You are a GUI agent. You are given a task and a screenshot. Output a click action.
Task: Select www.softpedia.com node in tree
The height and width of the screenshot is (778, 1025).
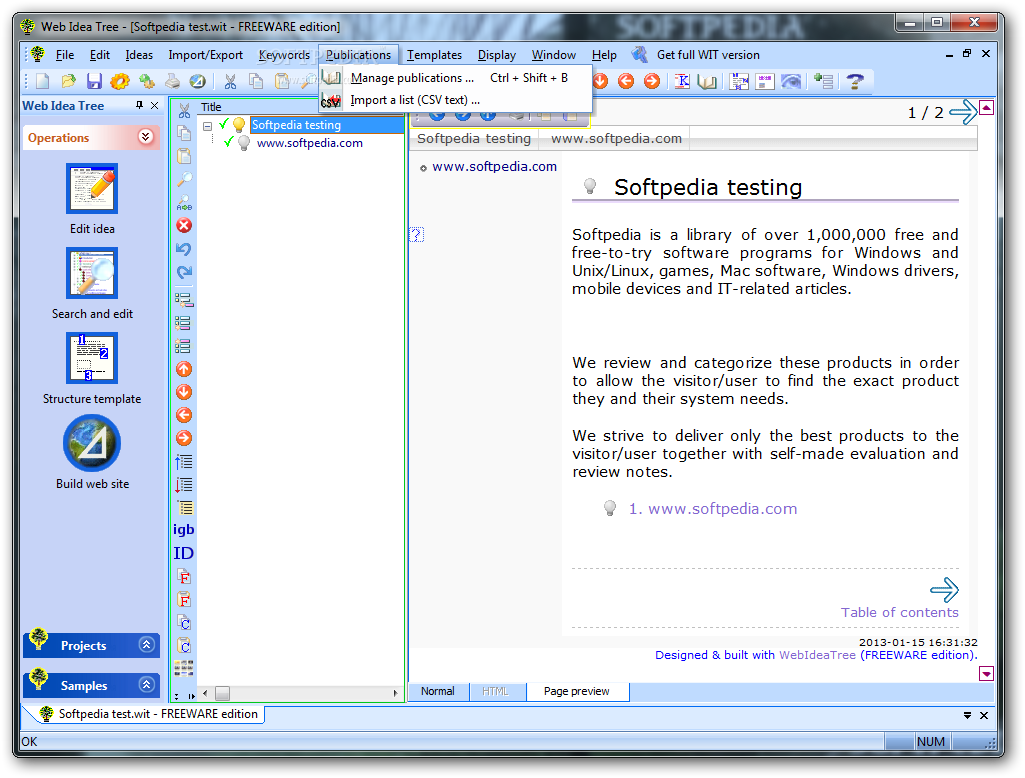tap(310, 143)
